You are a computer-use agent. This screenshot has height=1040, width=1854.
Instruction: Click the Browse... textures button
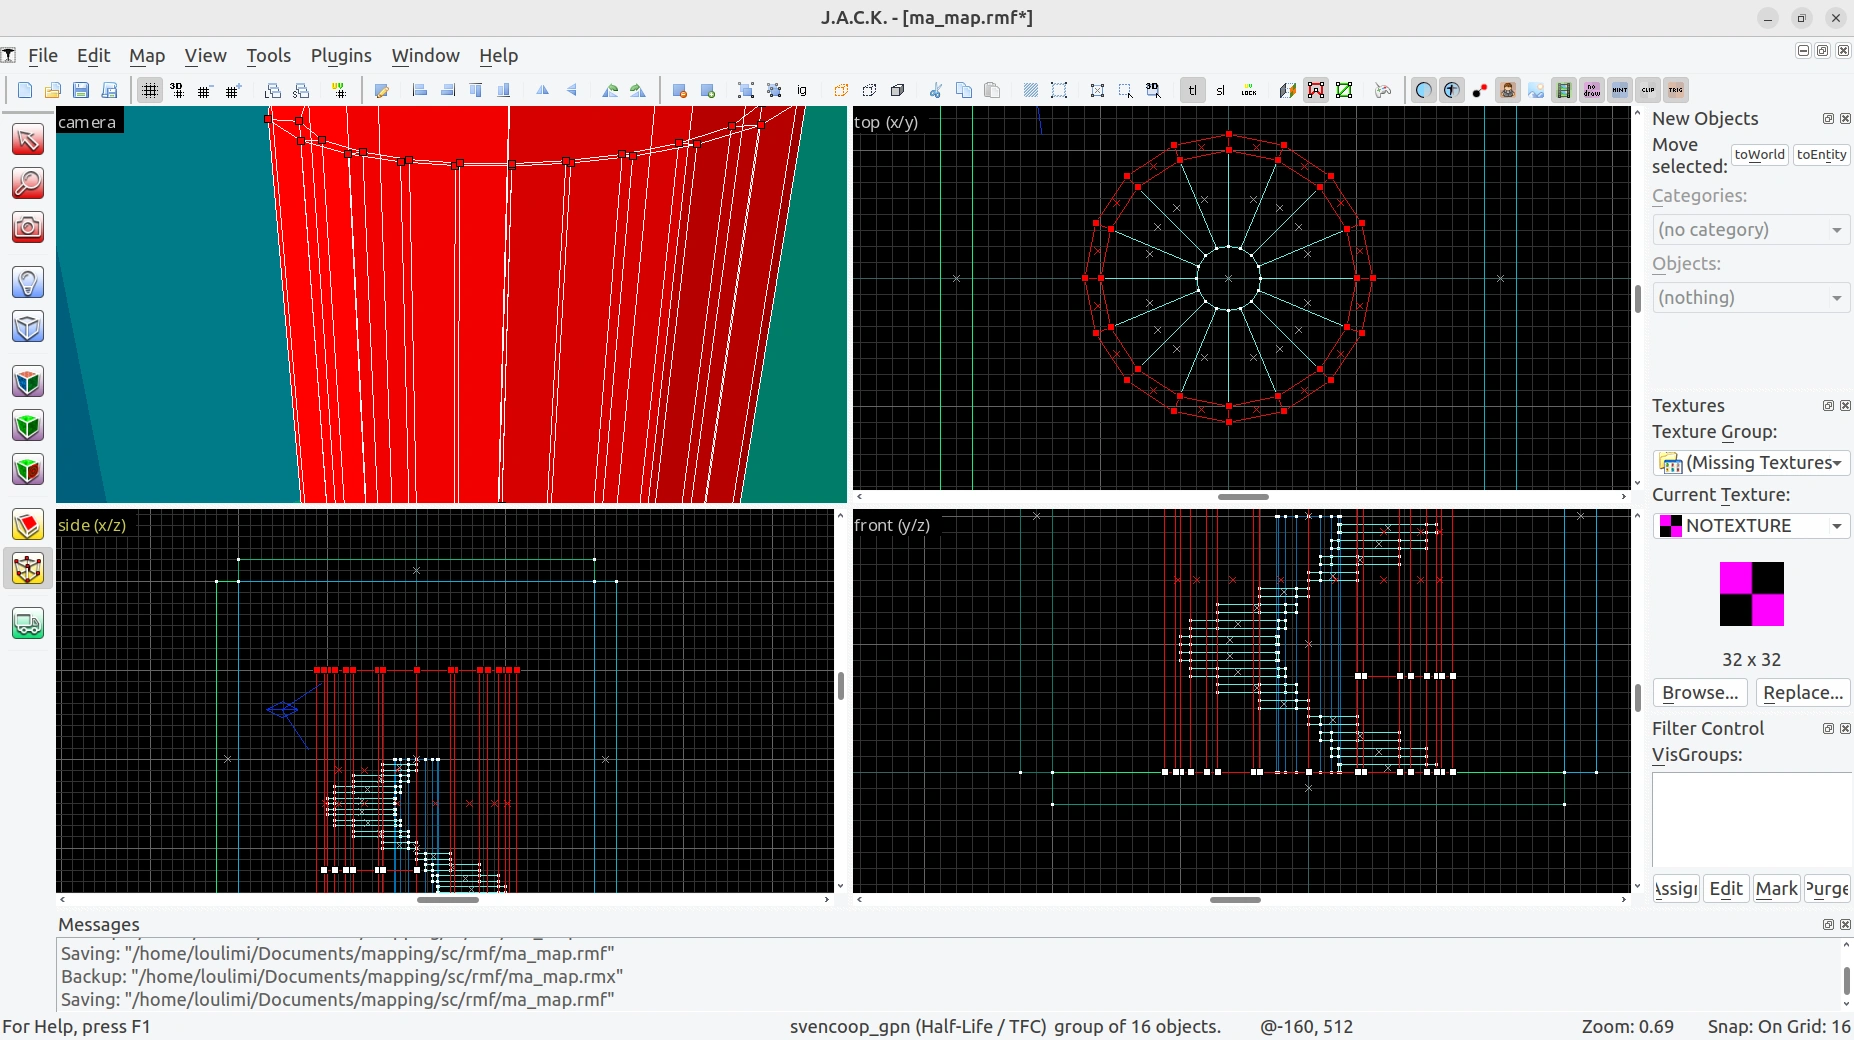tap(1700, 692)
